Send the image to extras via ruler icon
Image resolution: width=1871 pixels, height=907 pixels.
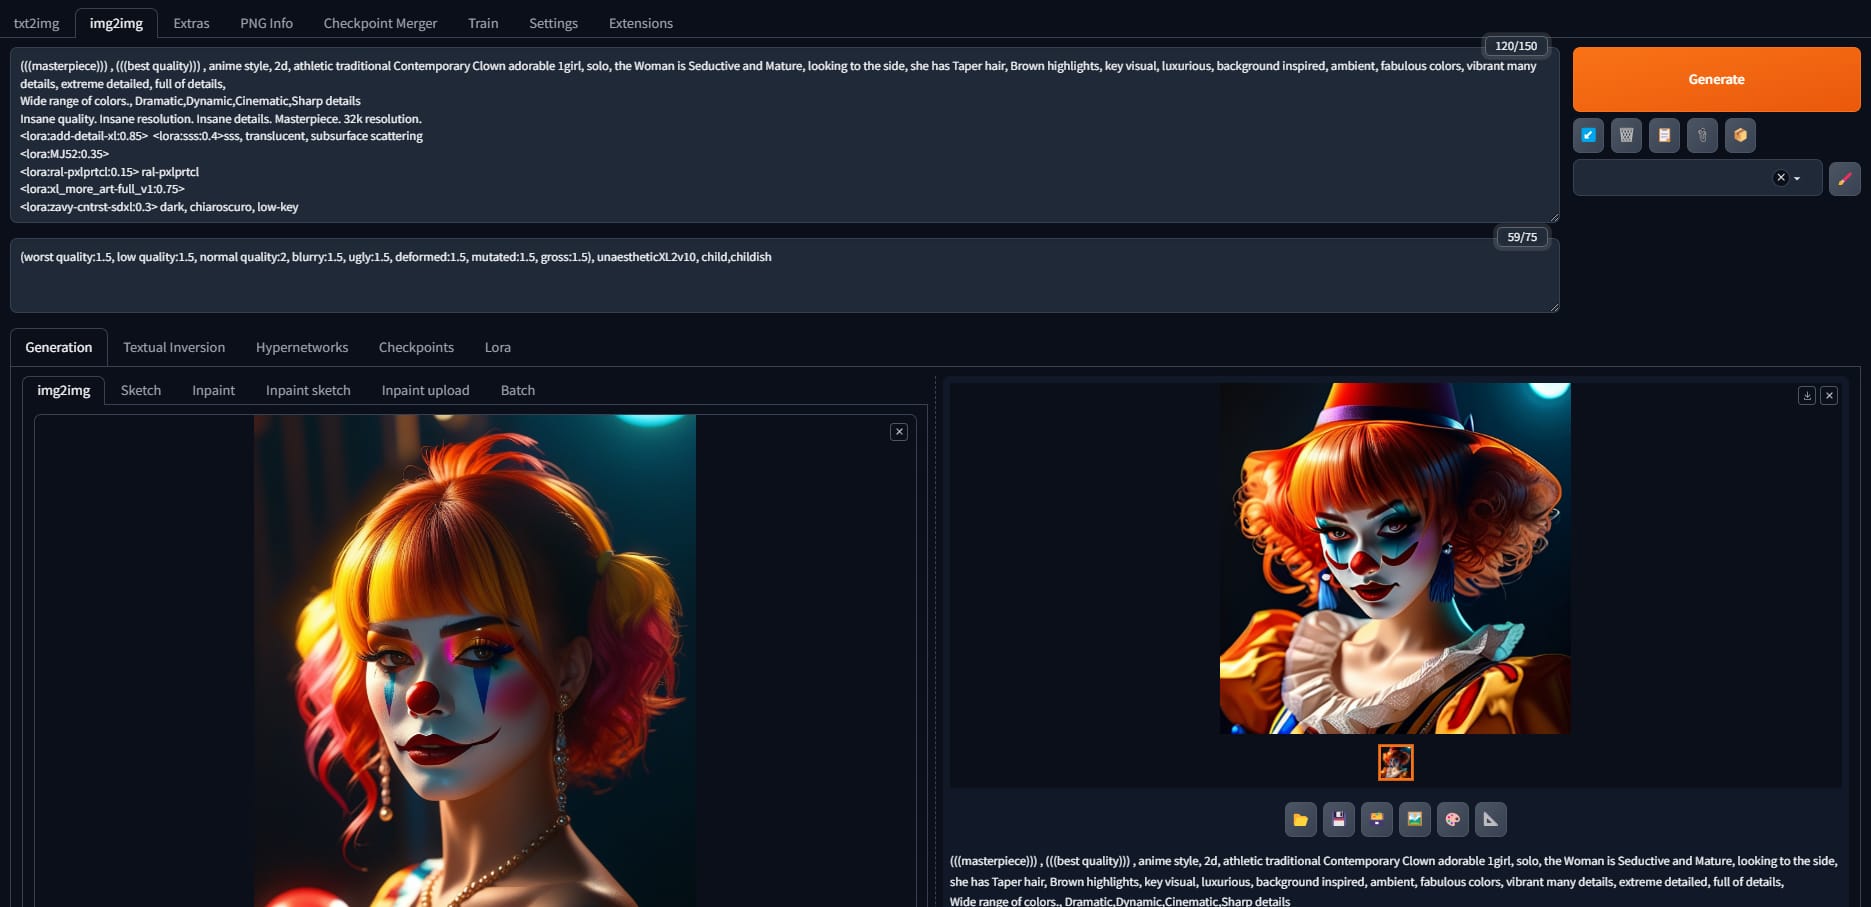pos(1490,819)
